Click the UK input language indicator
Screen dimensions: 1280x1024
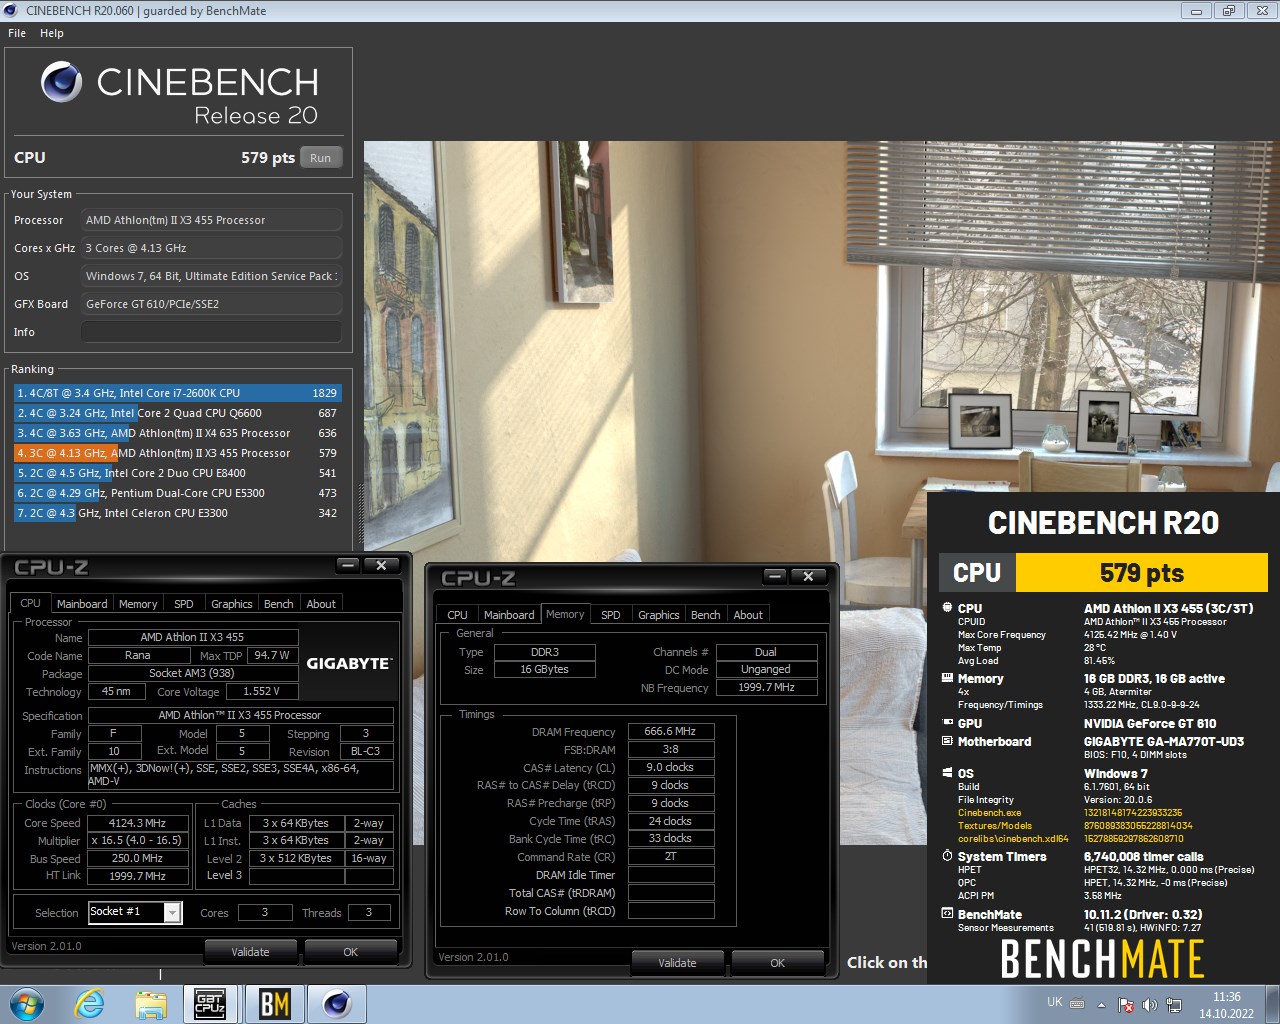1055,1002
